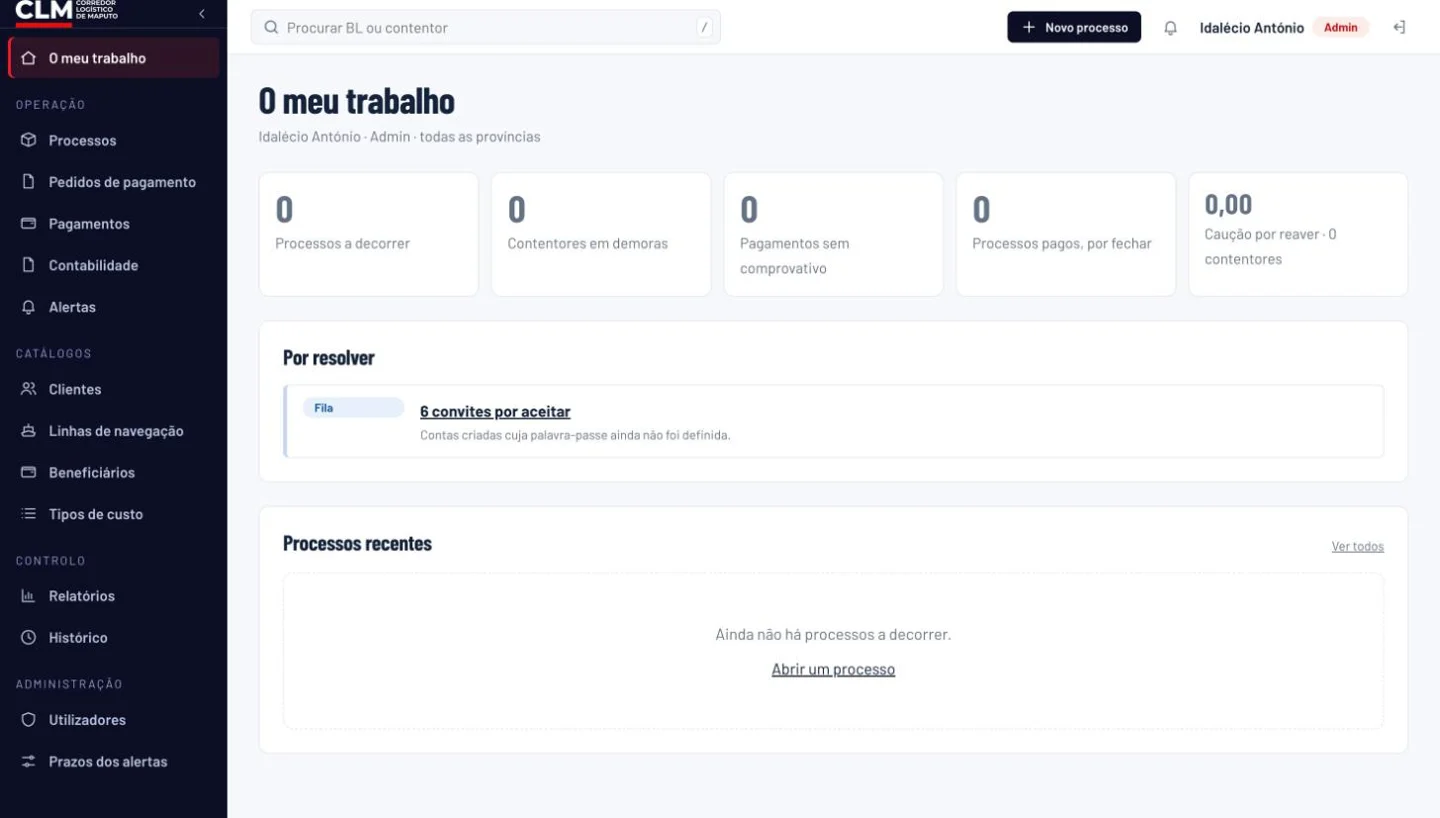
Task: Click the list icon next to Tipos de custo
Action: click(x=28, y=514)
